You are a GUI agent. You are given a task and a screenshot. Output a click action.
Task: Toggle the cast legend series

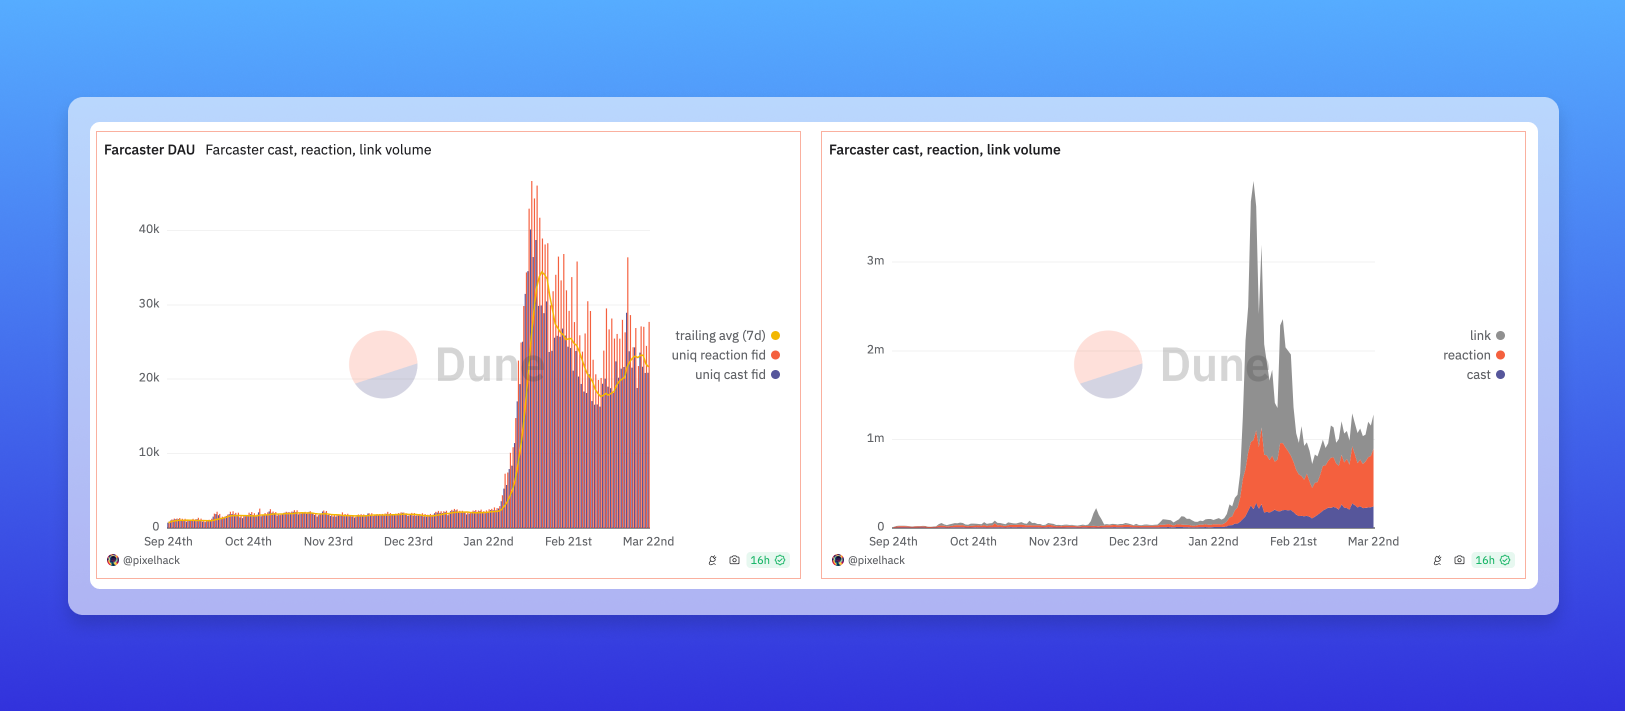point(1485,375)
